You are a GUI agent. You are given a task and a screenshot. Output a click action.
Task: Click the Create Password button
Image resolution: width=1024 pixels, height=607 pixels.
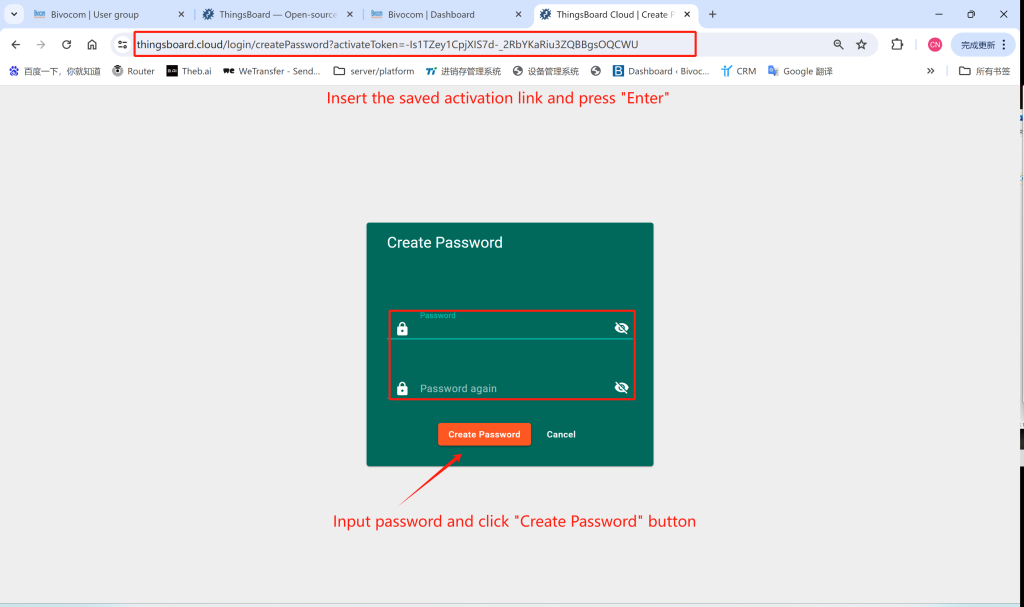point(484,434)
